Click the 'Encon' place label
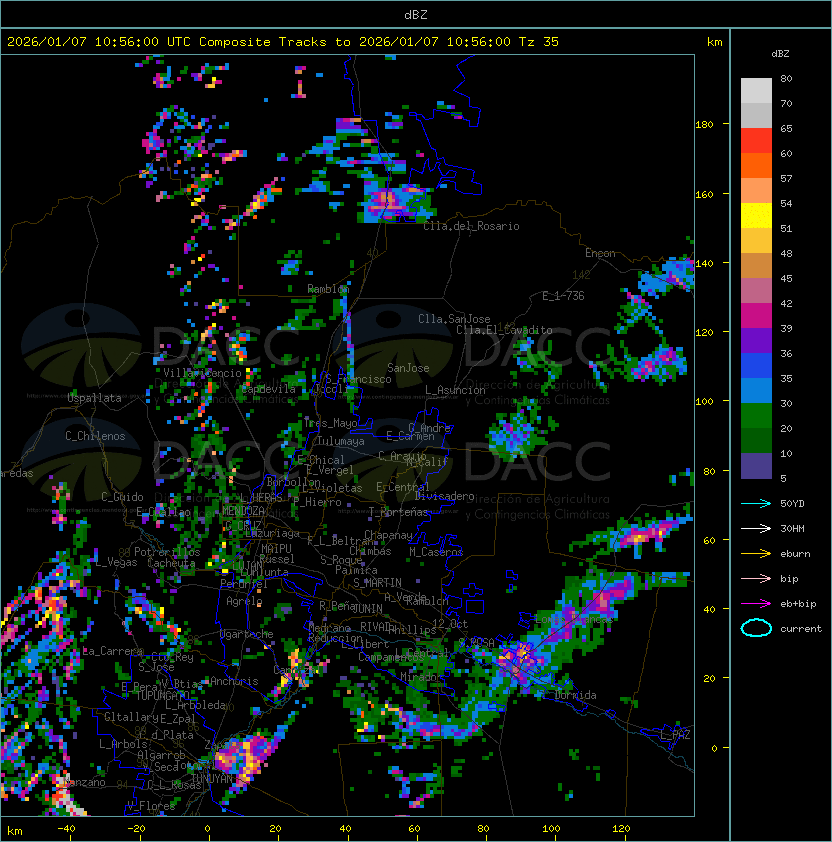Screen dimensions: 832x842 coord(600,253)
